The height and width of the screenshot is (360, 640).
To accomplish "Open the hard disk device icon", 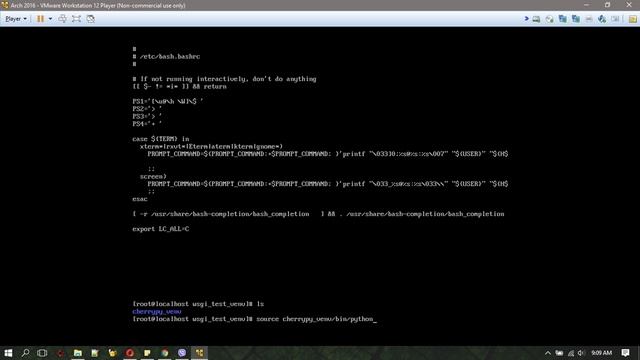I will 536,19.
